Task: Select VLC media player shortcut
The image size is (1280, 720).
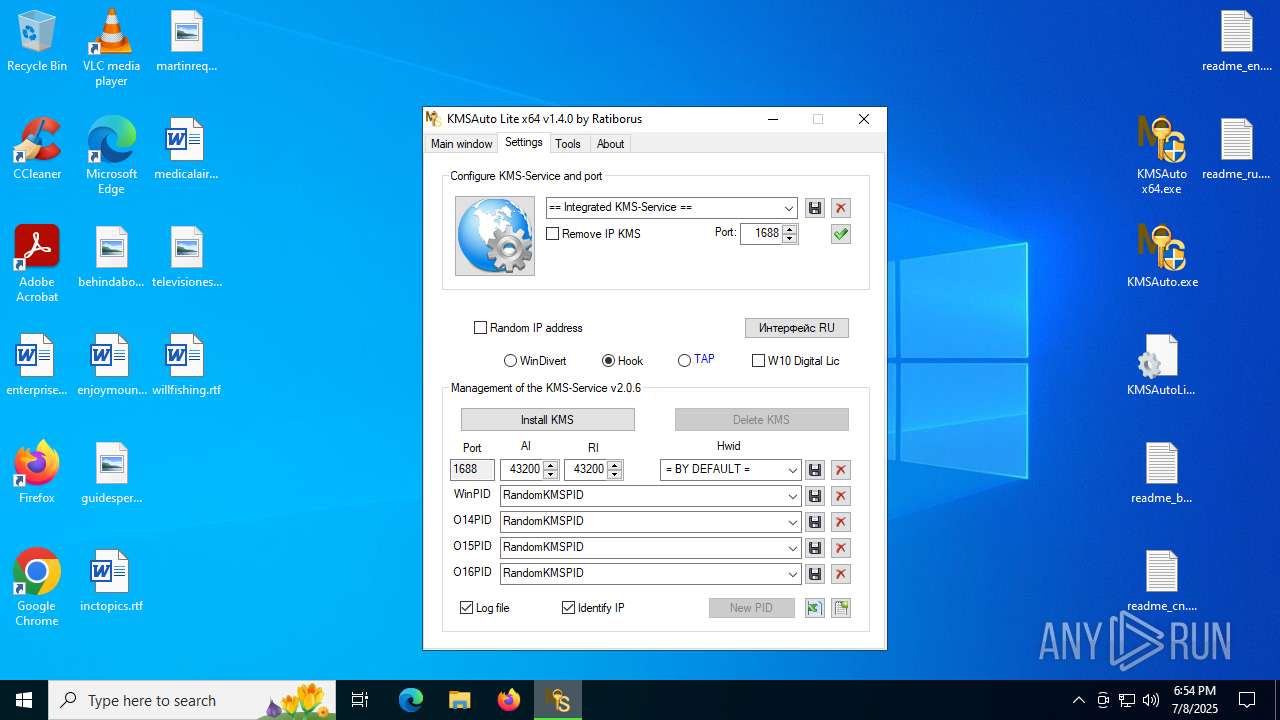Action: [x=111, y=47]
